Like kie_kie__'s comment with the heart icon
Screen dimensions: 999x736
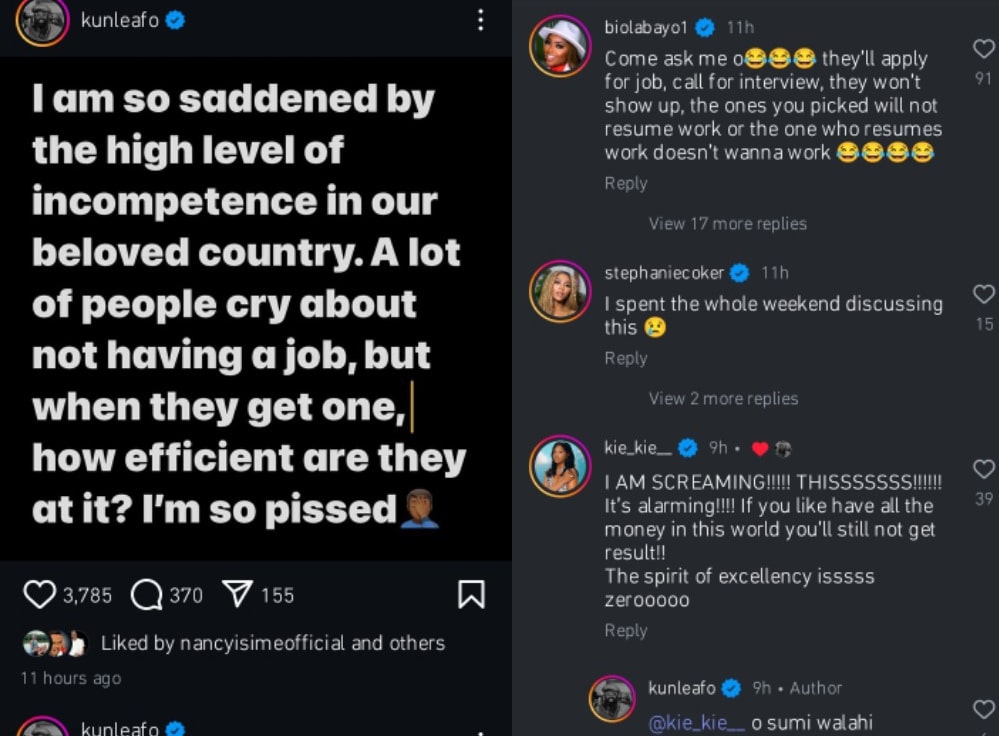(x=983, y=470)
